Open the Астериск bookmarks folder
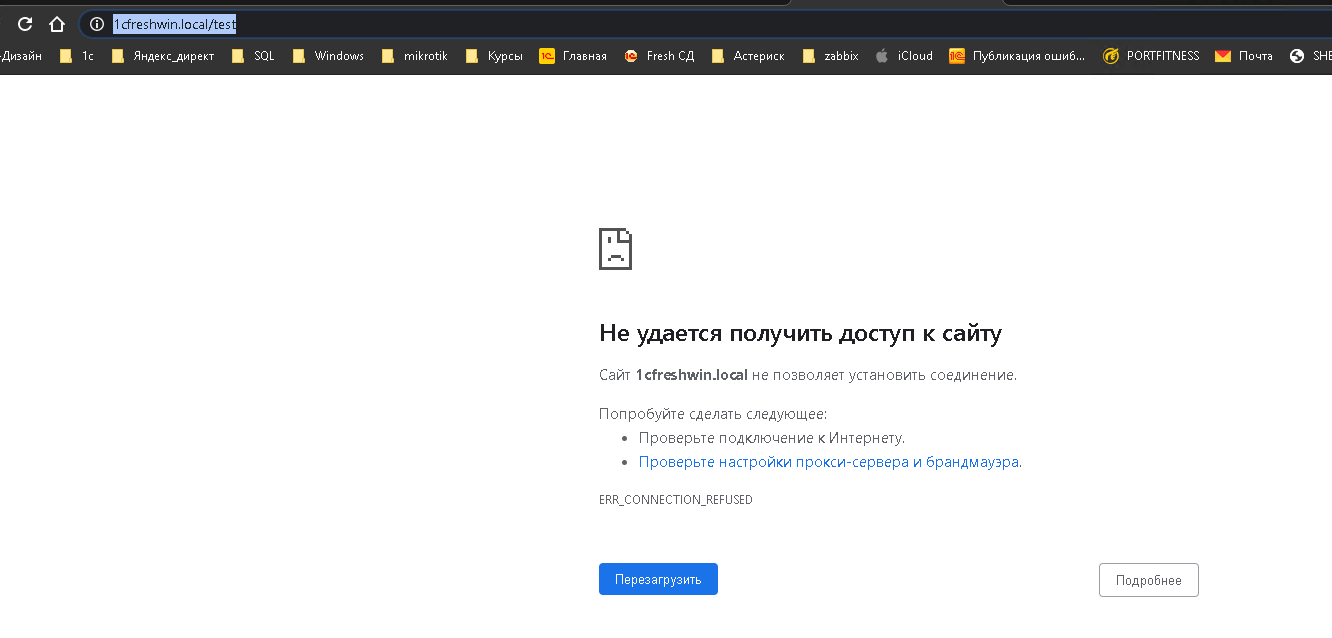Image resolution: width=1332 pixels, height=638 pixels. click(748, 56)
